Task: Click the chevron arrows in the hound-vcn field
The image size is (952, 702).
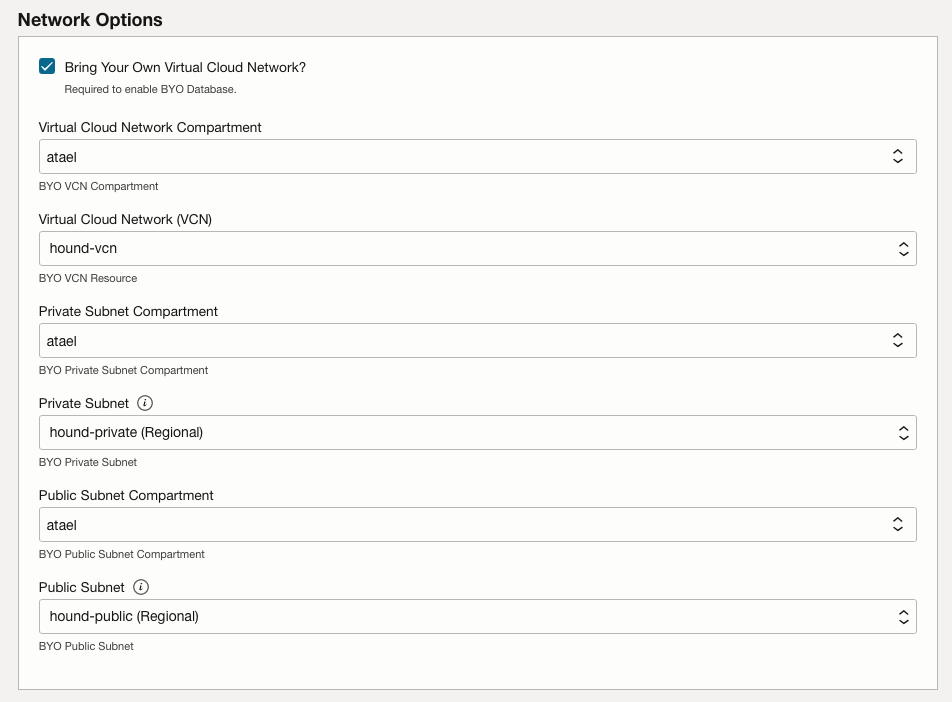Action: coord(903,249)
